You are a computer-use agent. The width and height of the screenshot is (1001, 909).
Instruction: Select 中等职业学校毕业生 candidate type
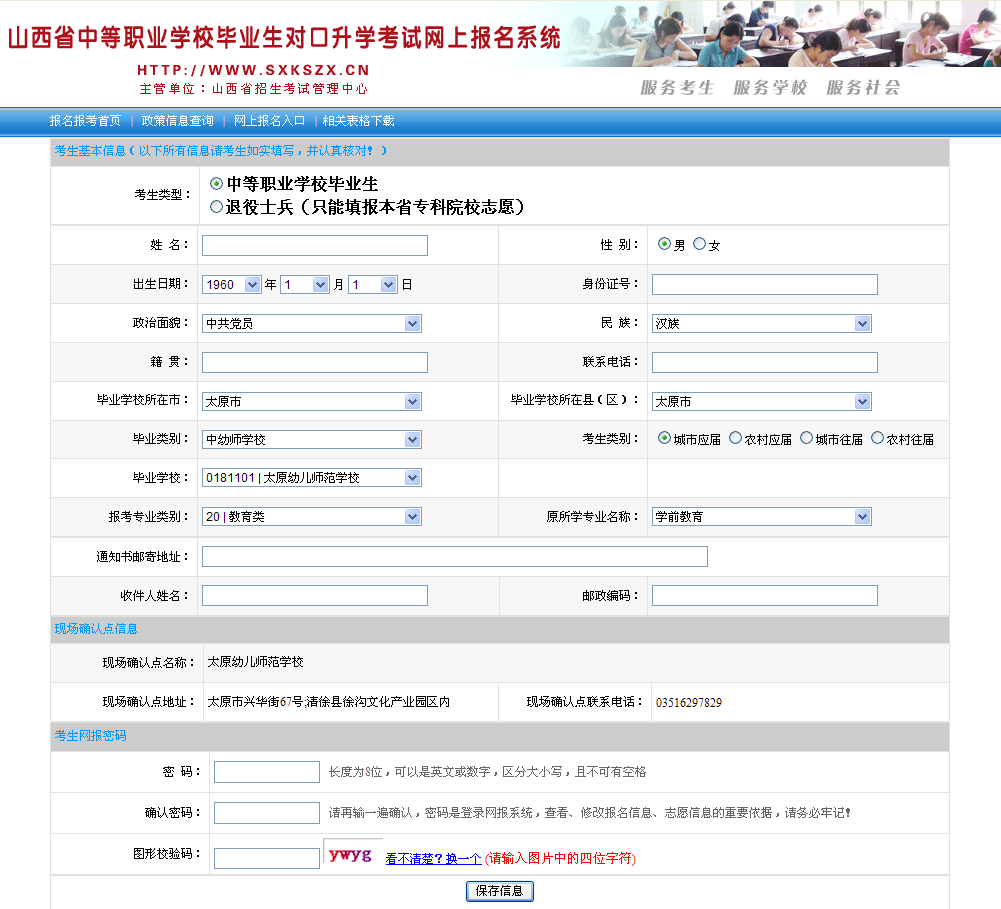(x=216, y=184)
